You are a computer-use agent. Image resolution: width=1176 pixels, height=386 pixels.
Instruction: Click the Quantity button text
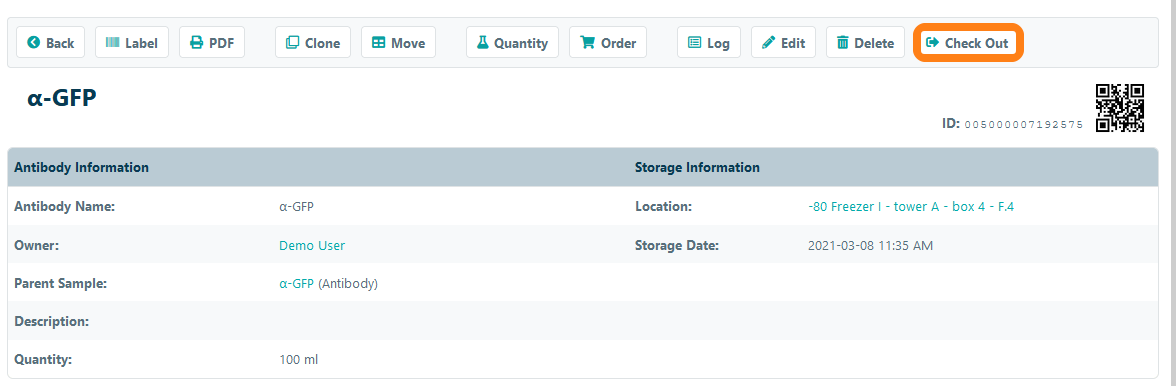click(x=520, y=43)
